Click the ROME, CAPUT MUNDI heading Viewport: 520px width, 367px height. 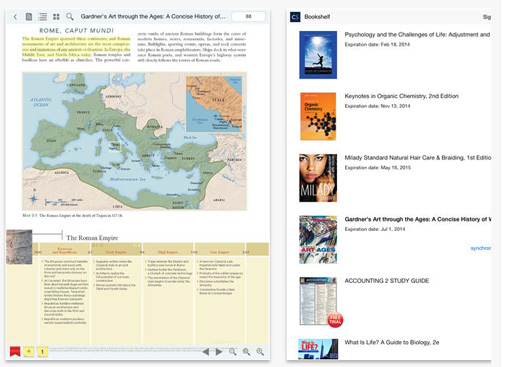click(76, 31)
